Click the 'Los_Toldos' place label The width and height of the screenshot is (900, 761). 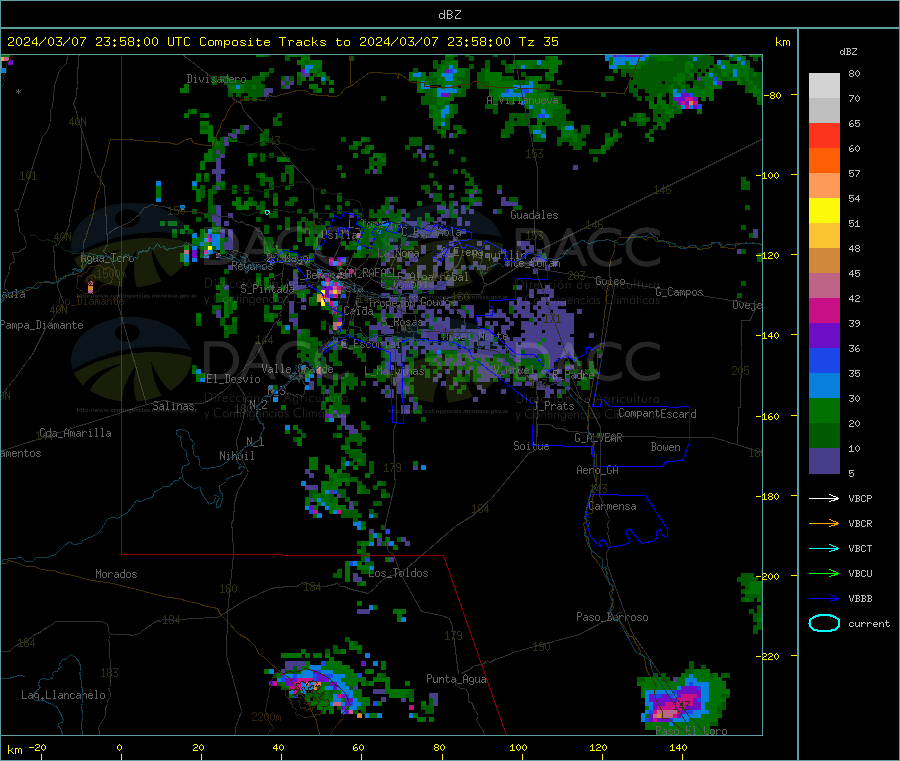398,573
